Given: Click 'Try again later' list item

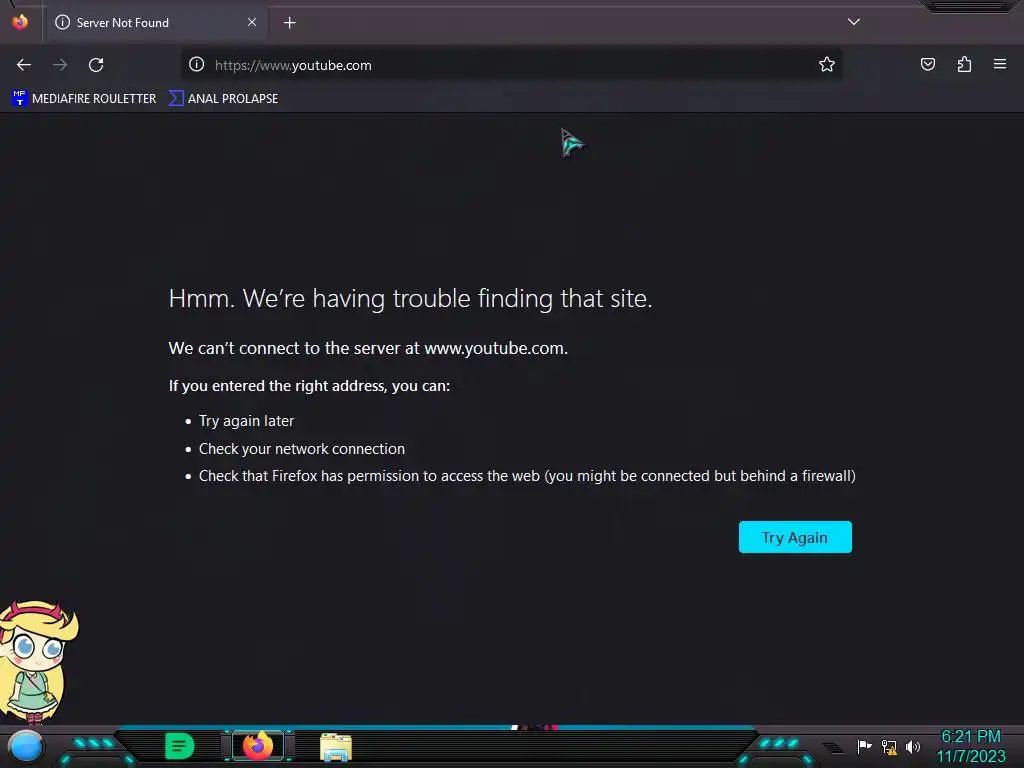Looking at the screenshot, I should coord(246,421).
